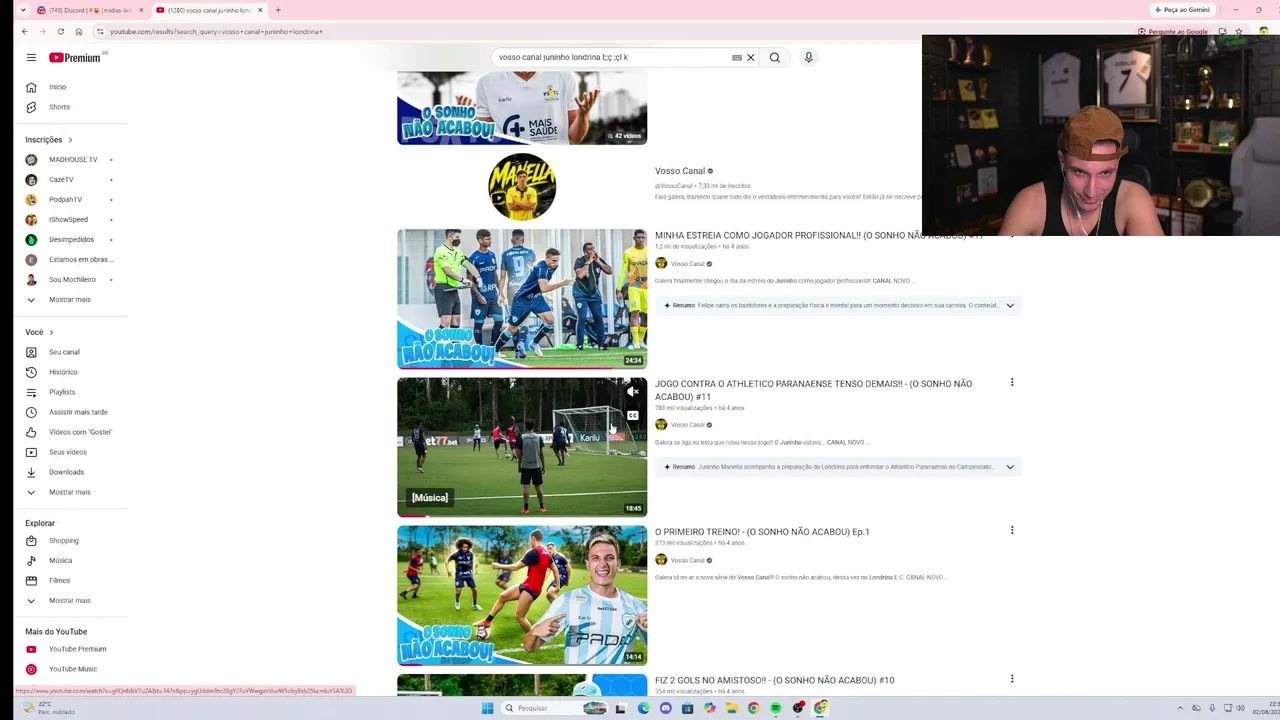Open Spotify from the taskbar
Image resolution: width=1280 pixels, height=720 pixels.
click(776, 708)
